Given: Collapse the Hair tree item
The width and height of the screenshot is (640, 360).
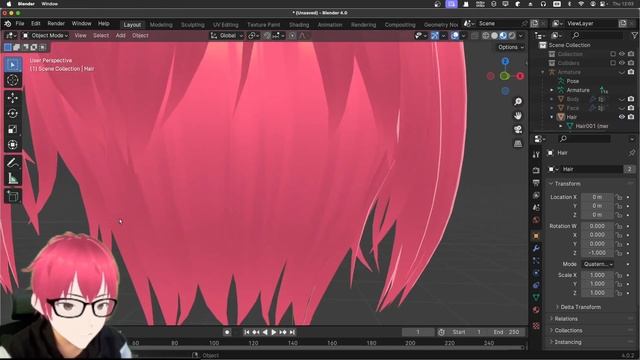Looking at the screenshot, I should pos(552,117).
